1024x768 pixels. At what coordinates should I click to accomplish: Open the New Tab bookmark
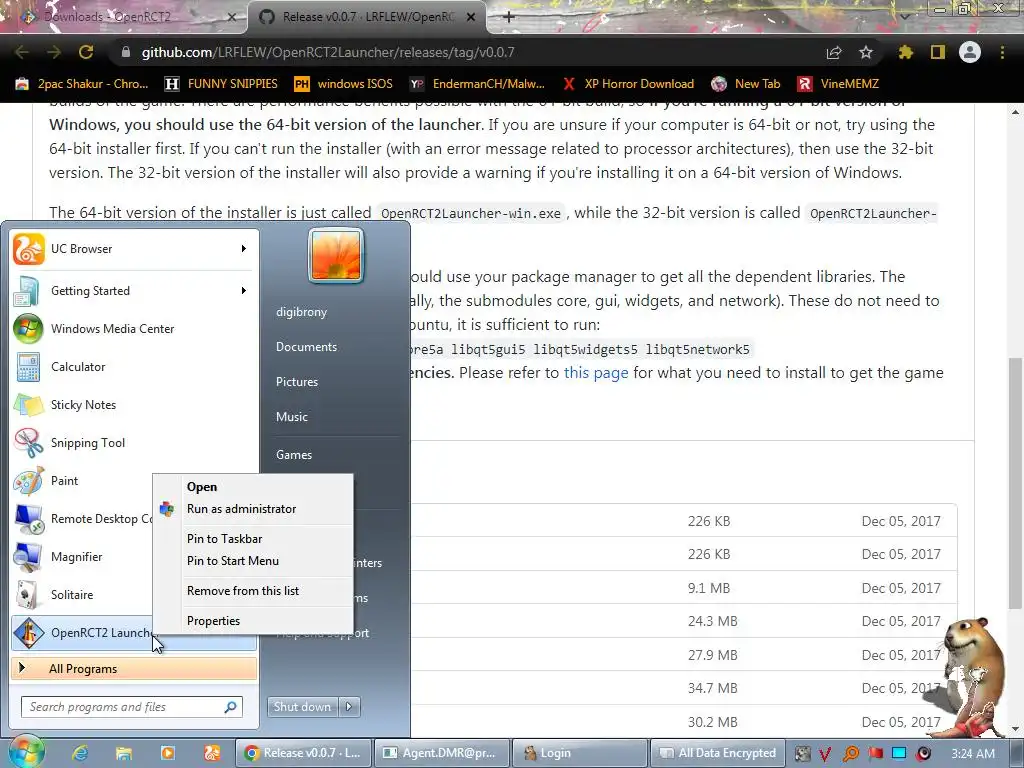point(746,84)
